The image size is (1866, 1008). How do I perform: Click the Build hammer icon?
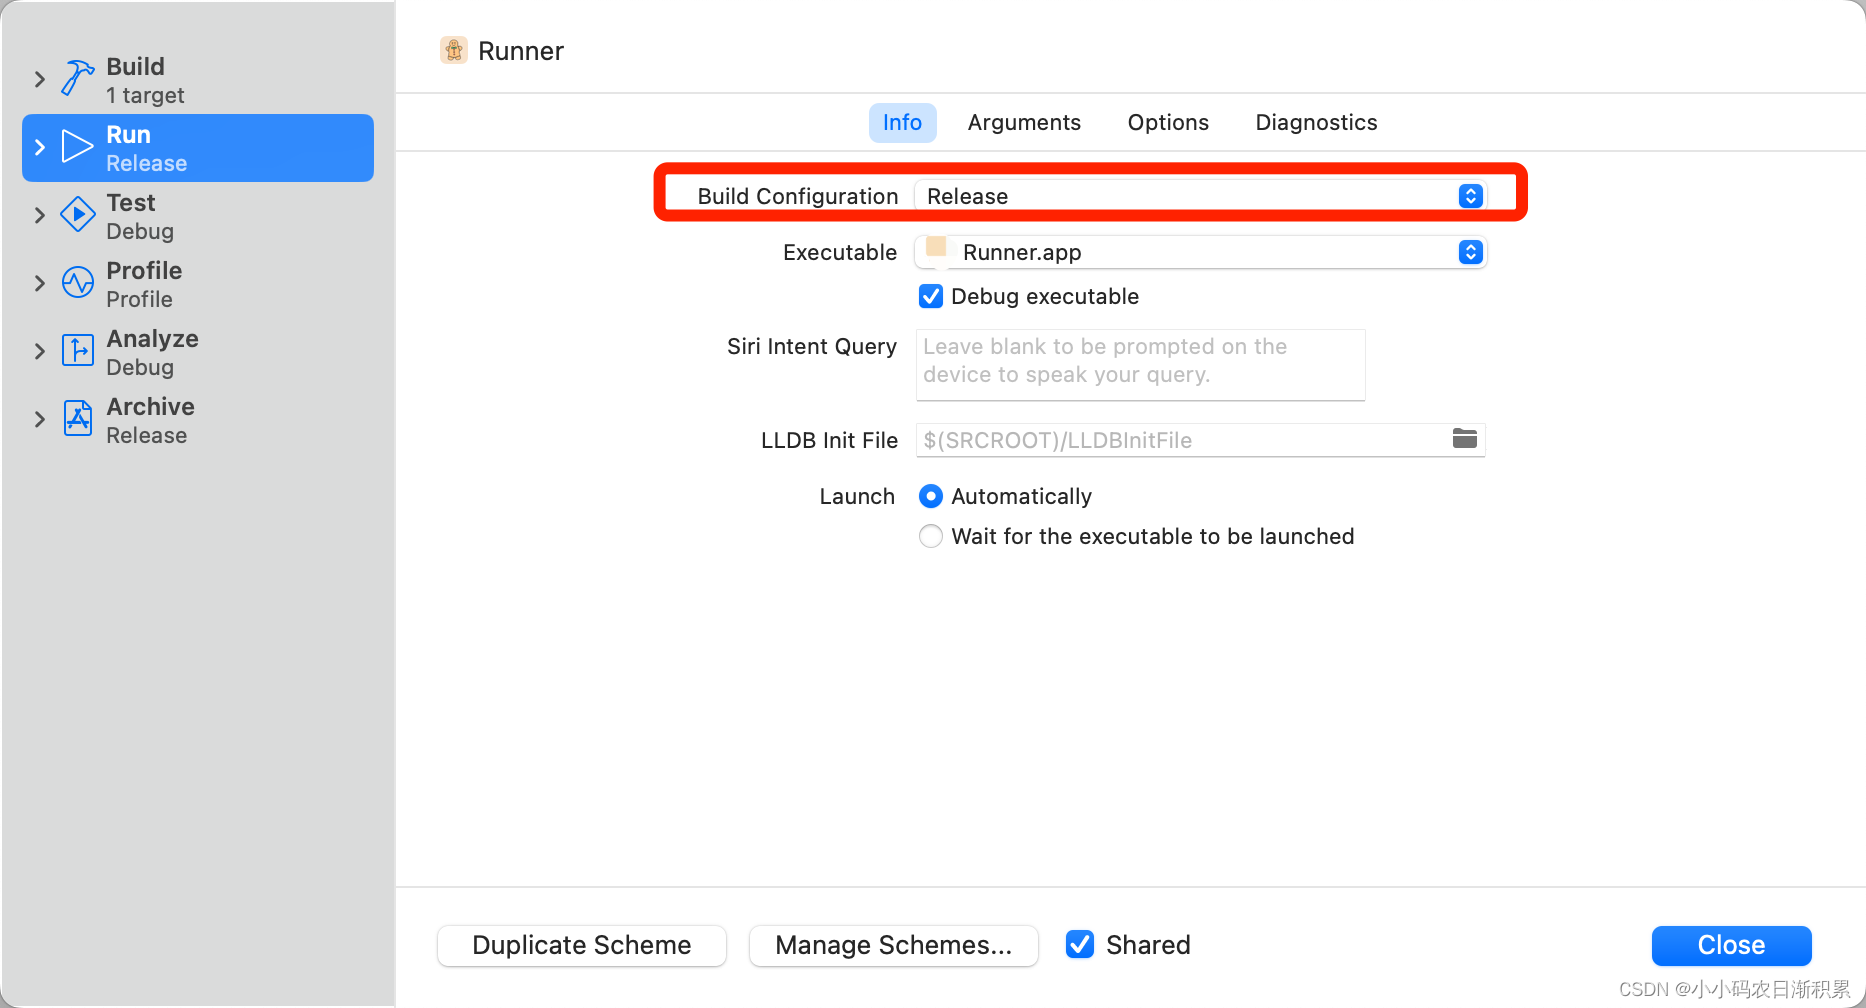(78, 78)
